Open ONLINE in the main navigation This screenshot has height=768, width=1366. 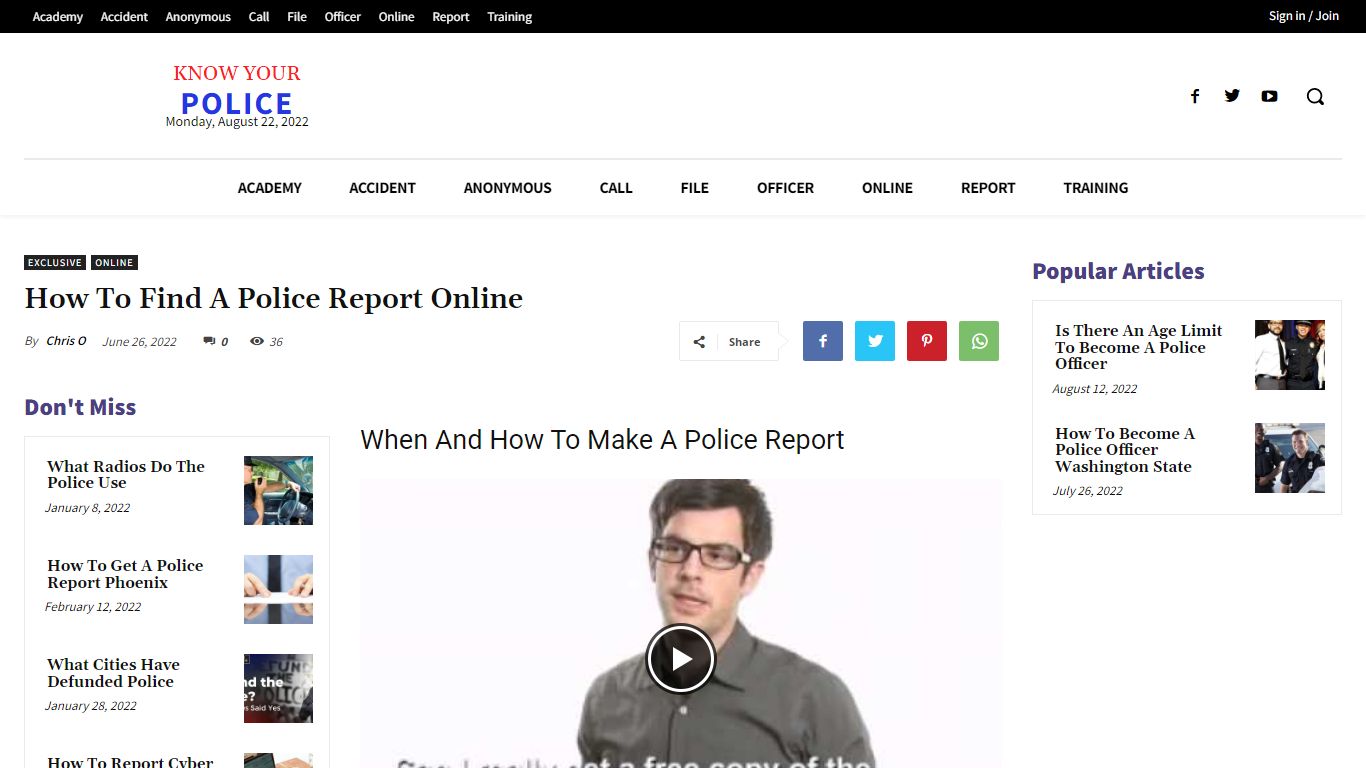click(887, 188)
